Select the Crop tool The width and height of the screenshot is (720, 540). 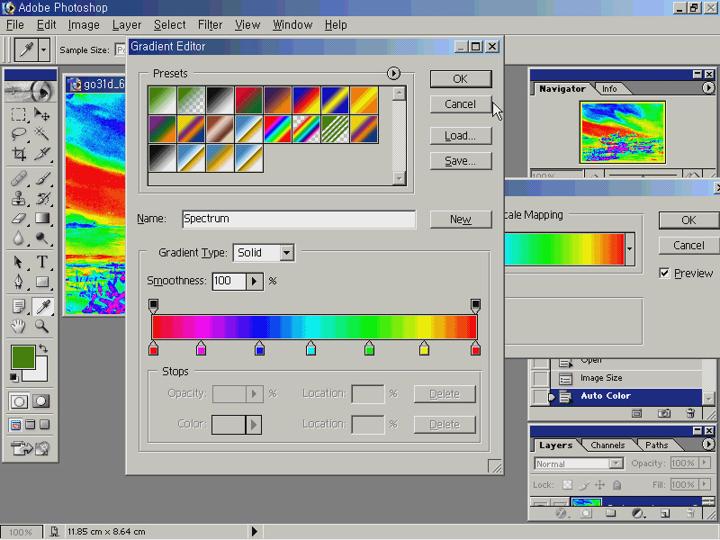click(x=18, y=154)
